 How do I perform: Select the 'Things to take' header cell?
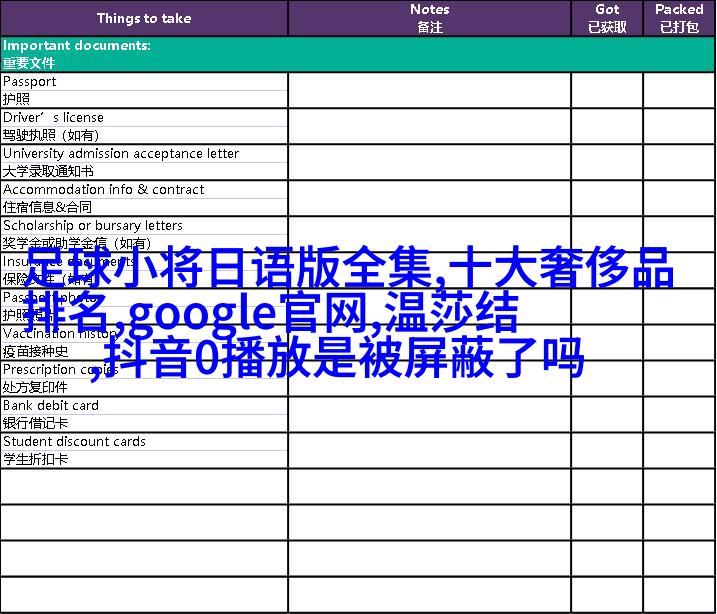(x=144, y=18)
